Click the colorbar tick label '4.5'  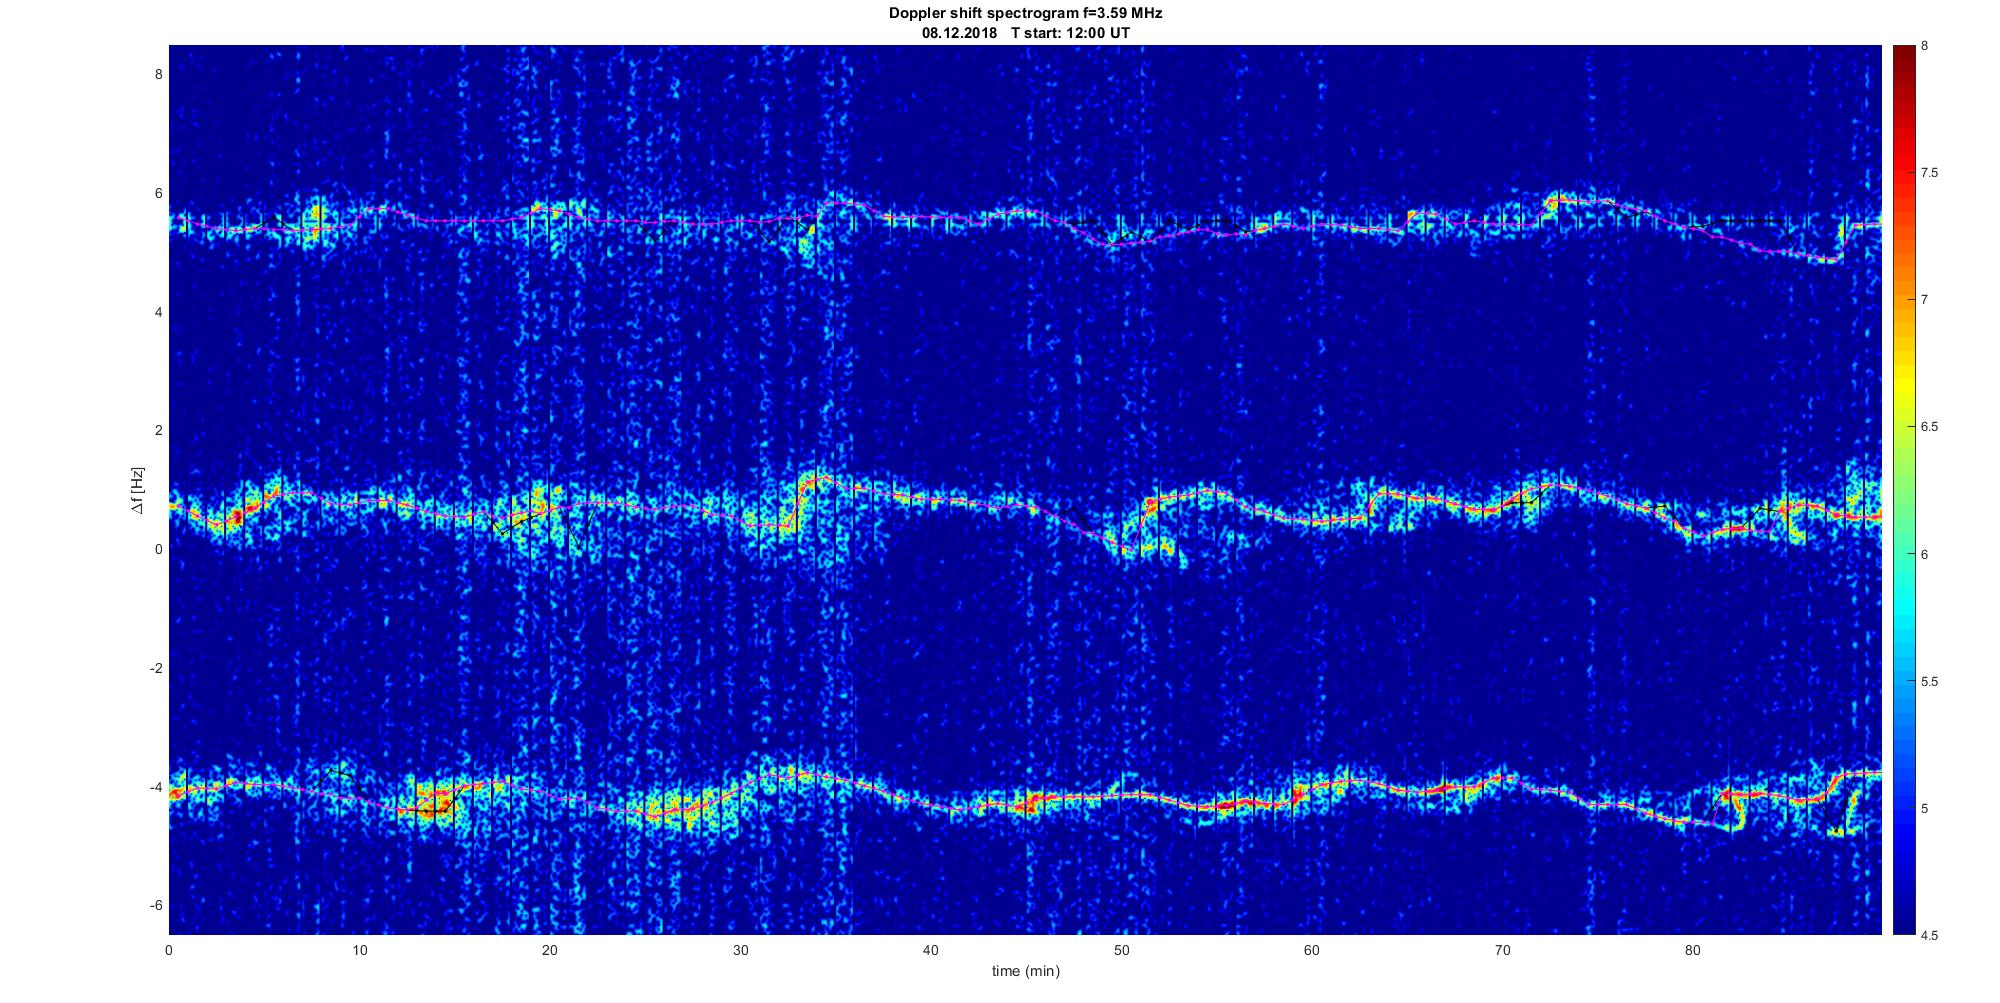click(x=1930, y=936)
